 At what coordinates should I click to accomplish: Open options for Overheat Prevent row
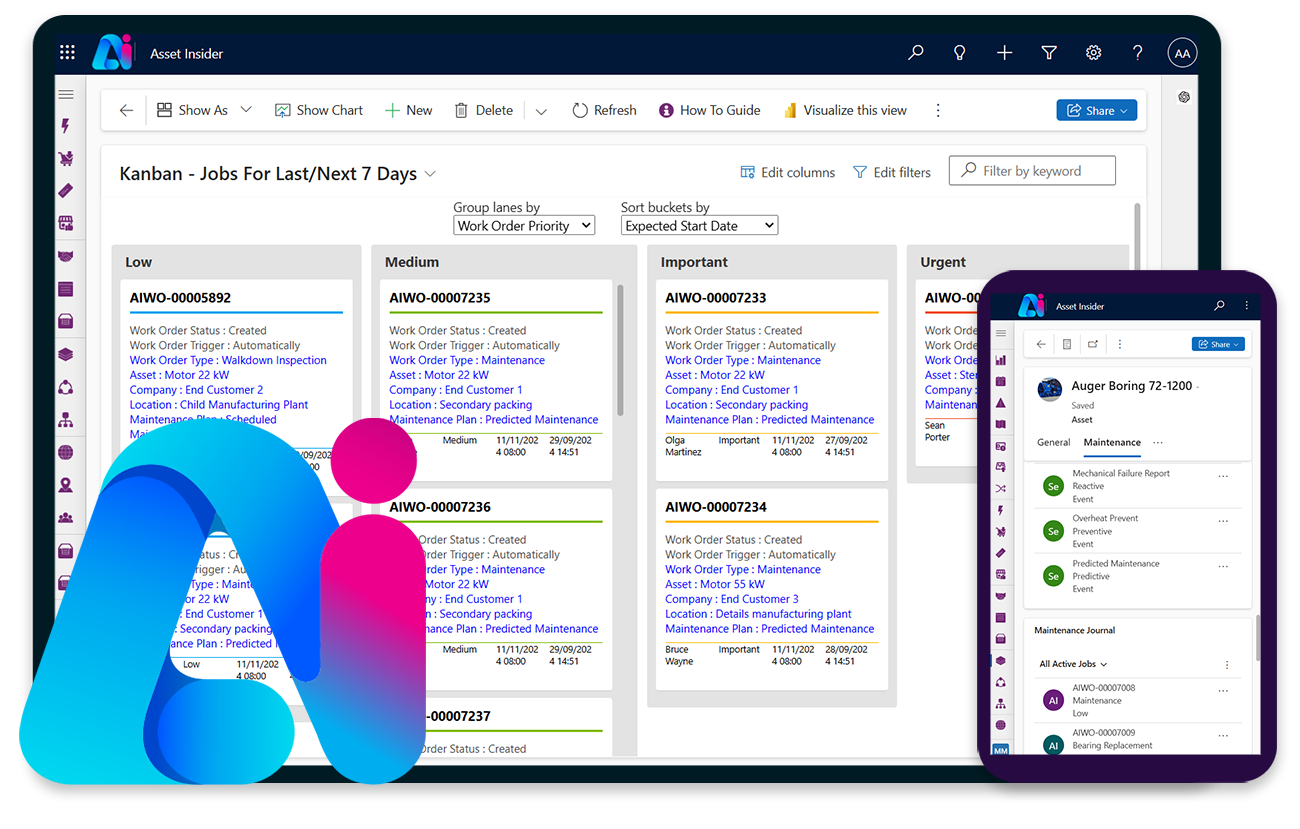(x=1223, y=521)
